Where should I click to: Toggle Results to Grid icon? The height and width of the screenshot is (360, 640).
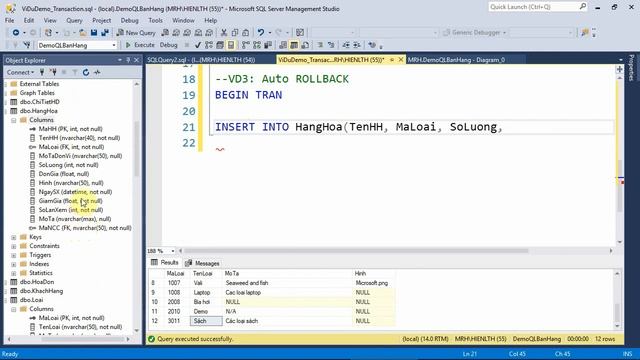pyautogui.click(x=294, y=45)
